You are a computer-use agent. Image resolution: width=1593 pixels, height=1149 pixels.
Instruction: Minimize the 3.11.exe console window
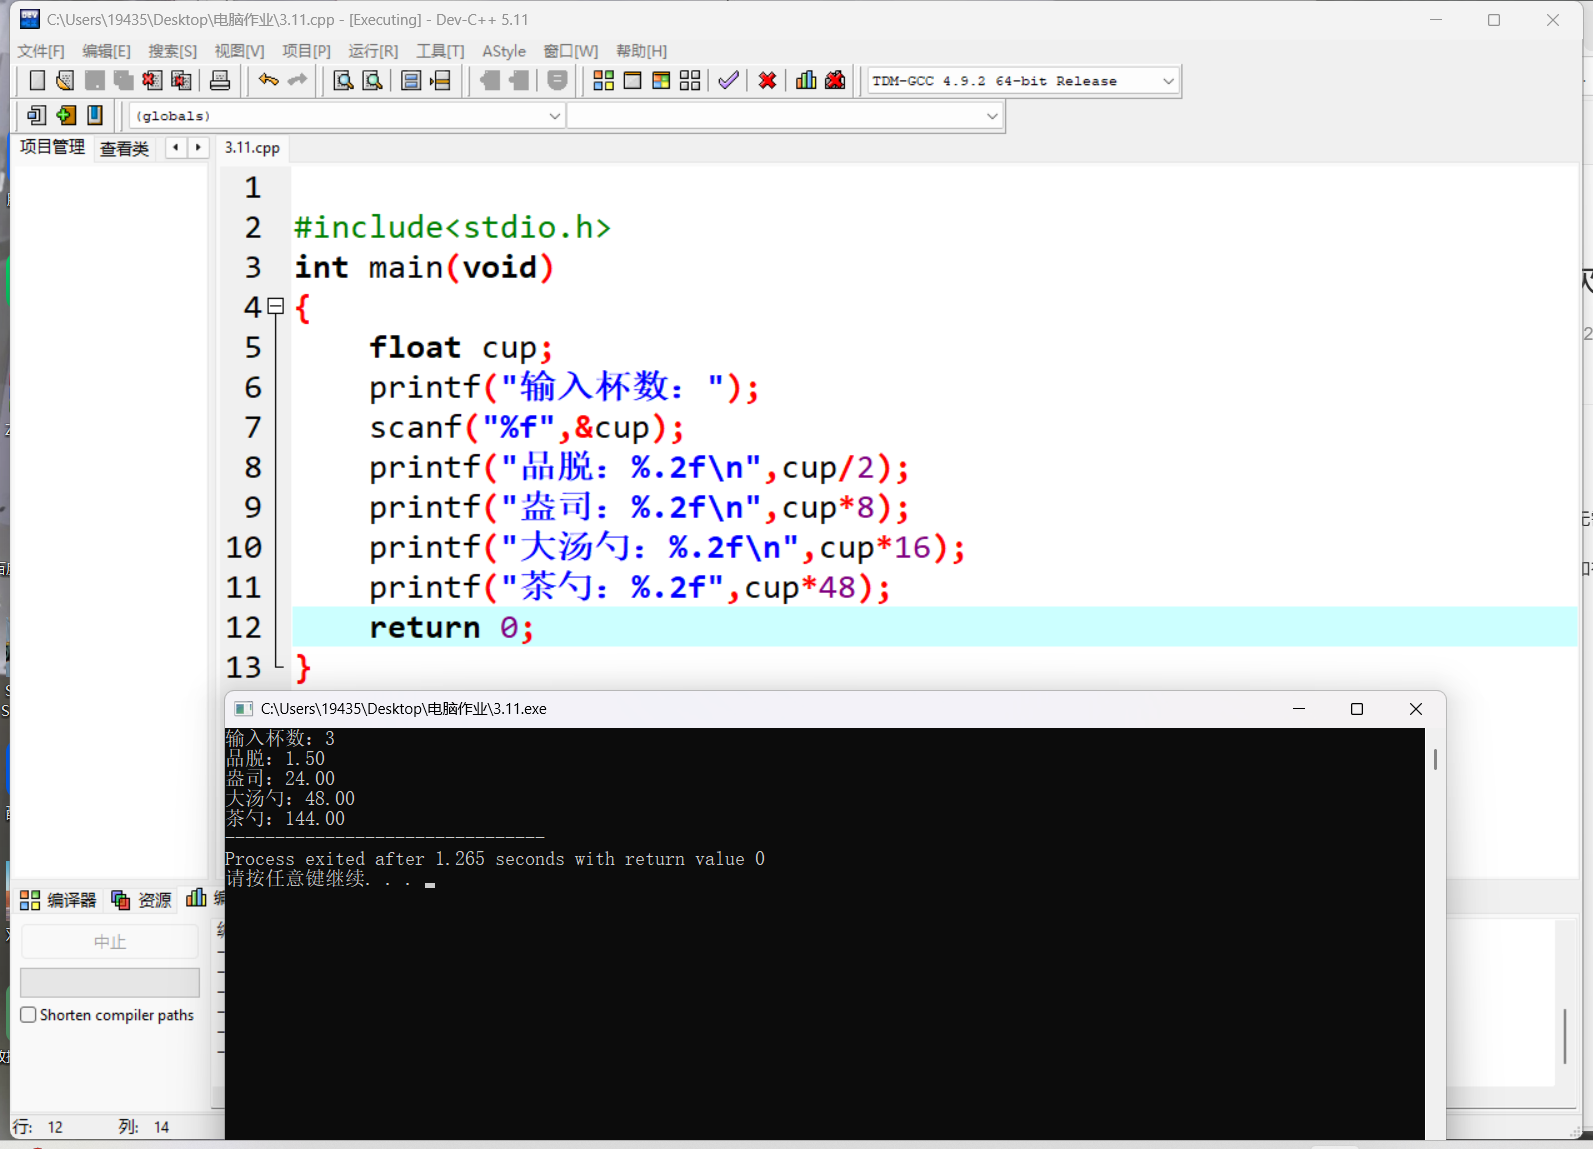pyautogui.click(x=1299, y=709)
